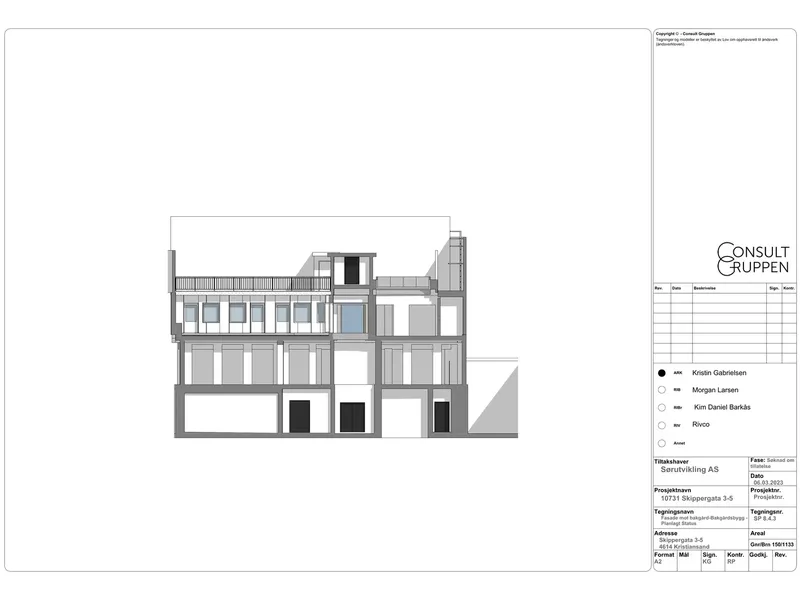Screen dimensions: 800x600
Task: Click the copyright notice text at top
Action: [x=716, y=39]
